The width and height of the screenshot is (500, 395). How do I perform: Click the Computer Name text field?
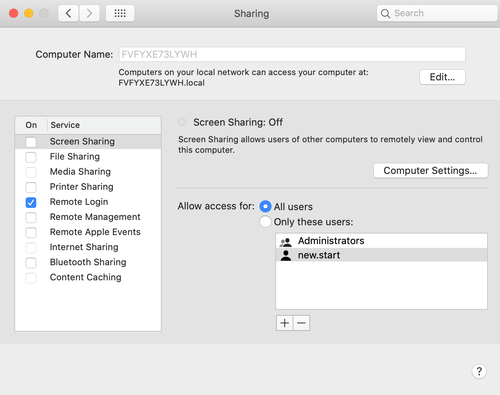292,54
